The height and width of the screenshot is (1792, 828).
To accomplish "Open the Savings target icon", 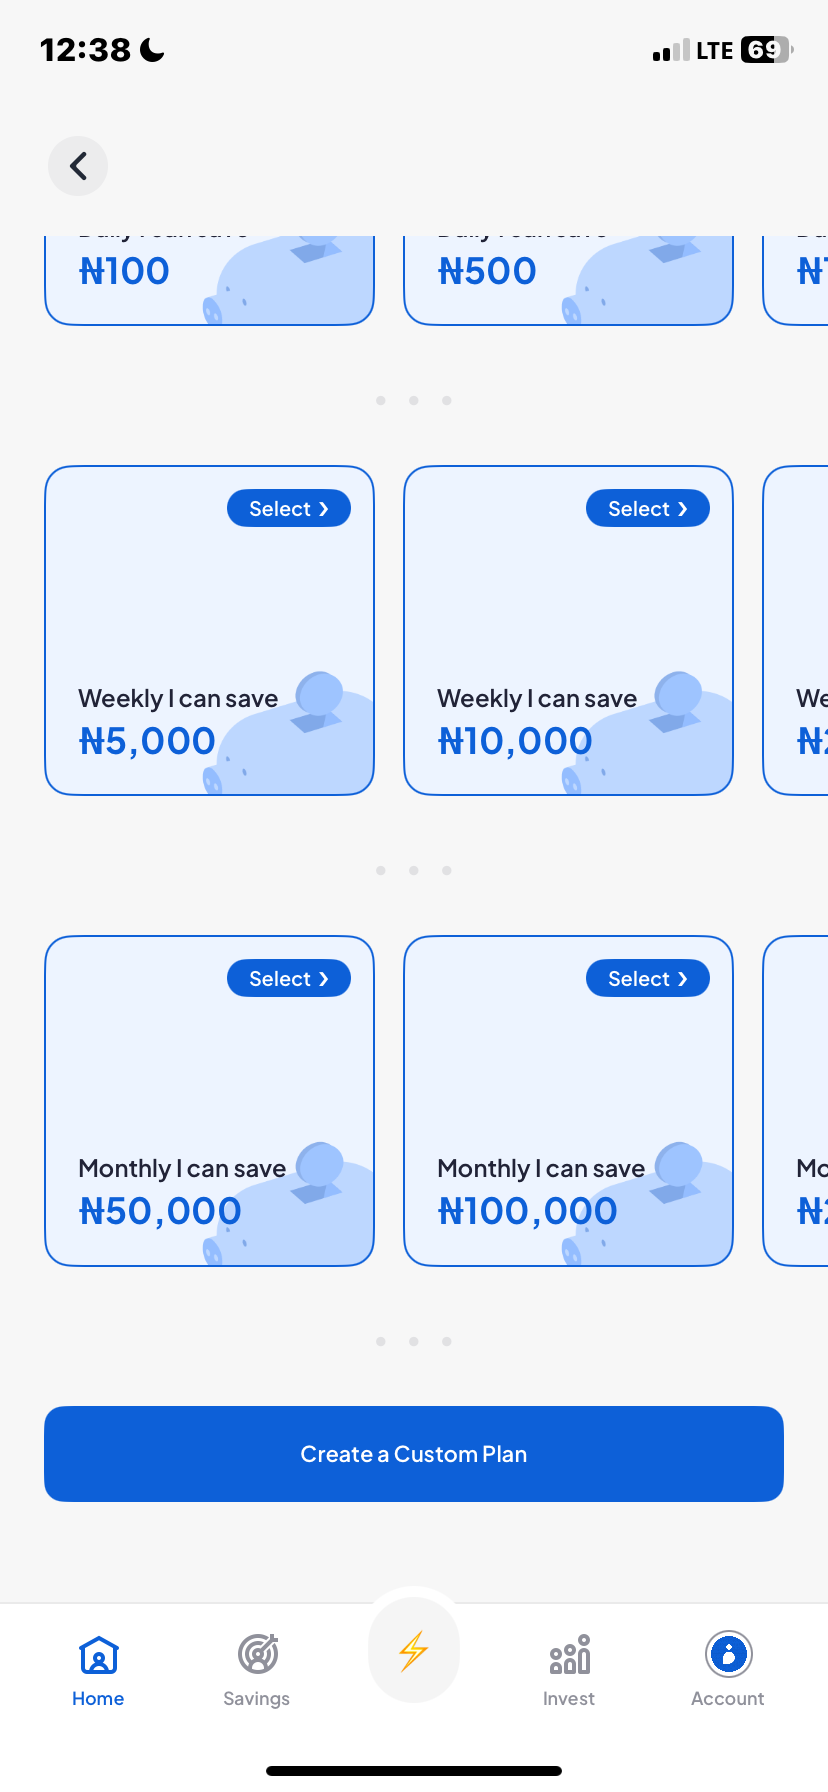I will pyautogui.click(x=257, y=1655).
